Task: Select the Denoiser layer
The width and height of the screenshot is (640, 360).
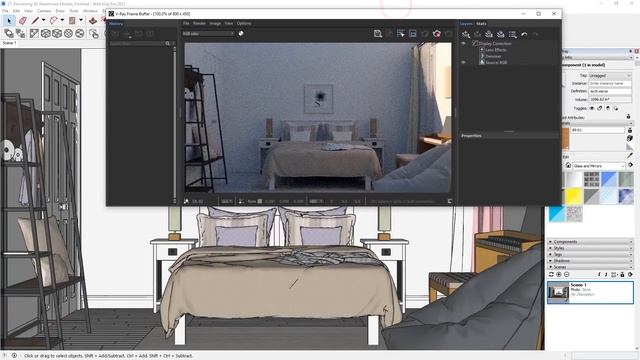Action: click(493, 56)
